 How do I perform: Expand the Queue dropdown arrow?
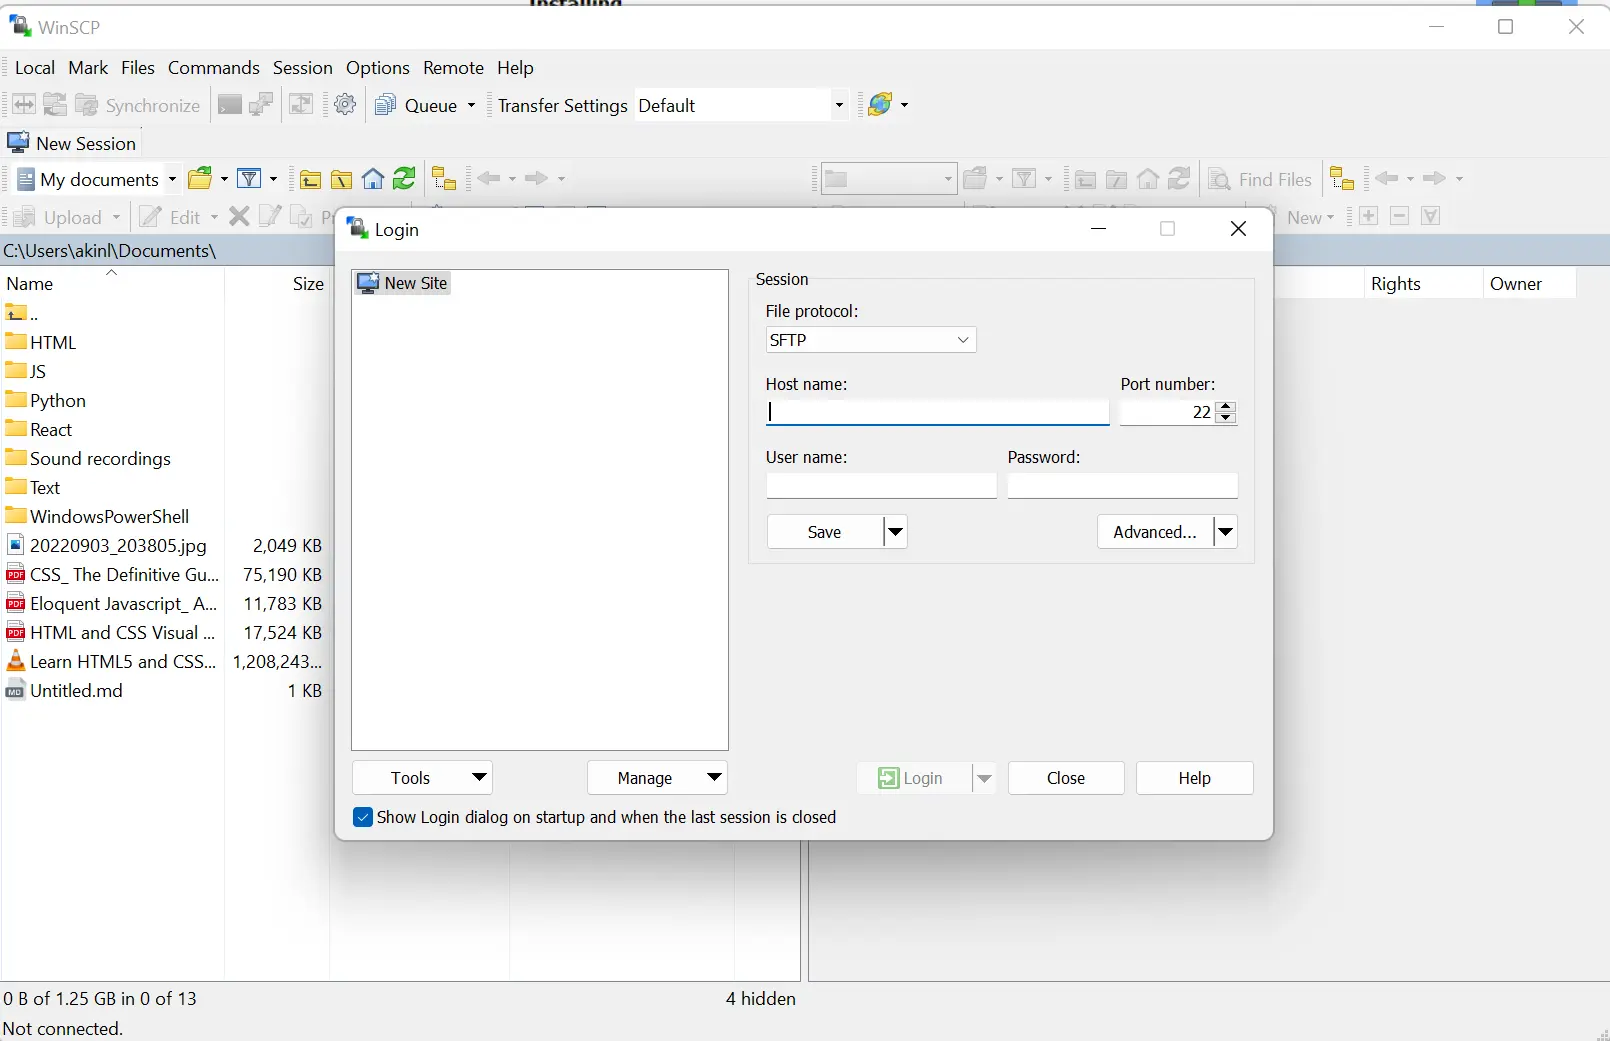click(x=471, y=105)
